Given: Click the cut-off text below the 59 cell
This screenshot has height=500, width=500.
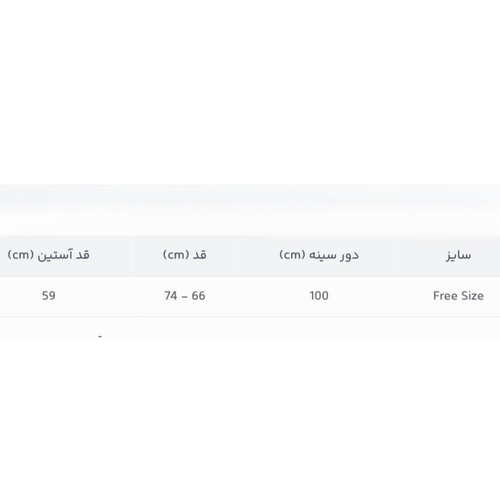Looking at the screenshot, I should [100, 337].
